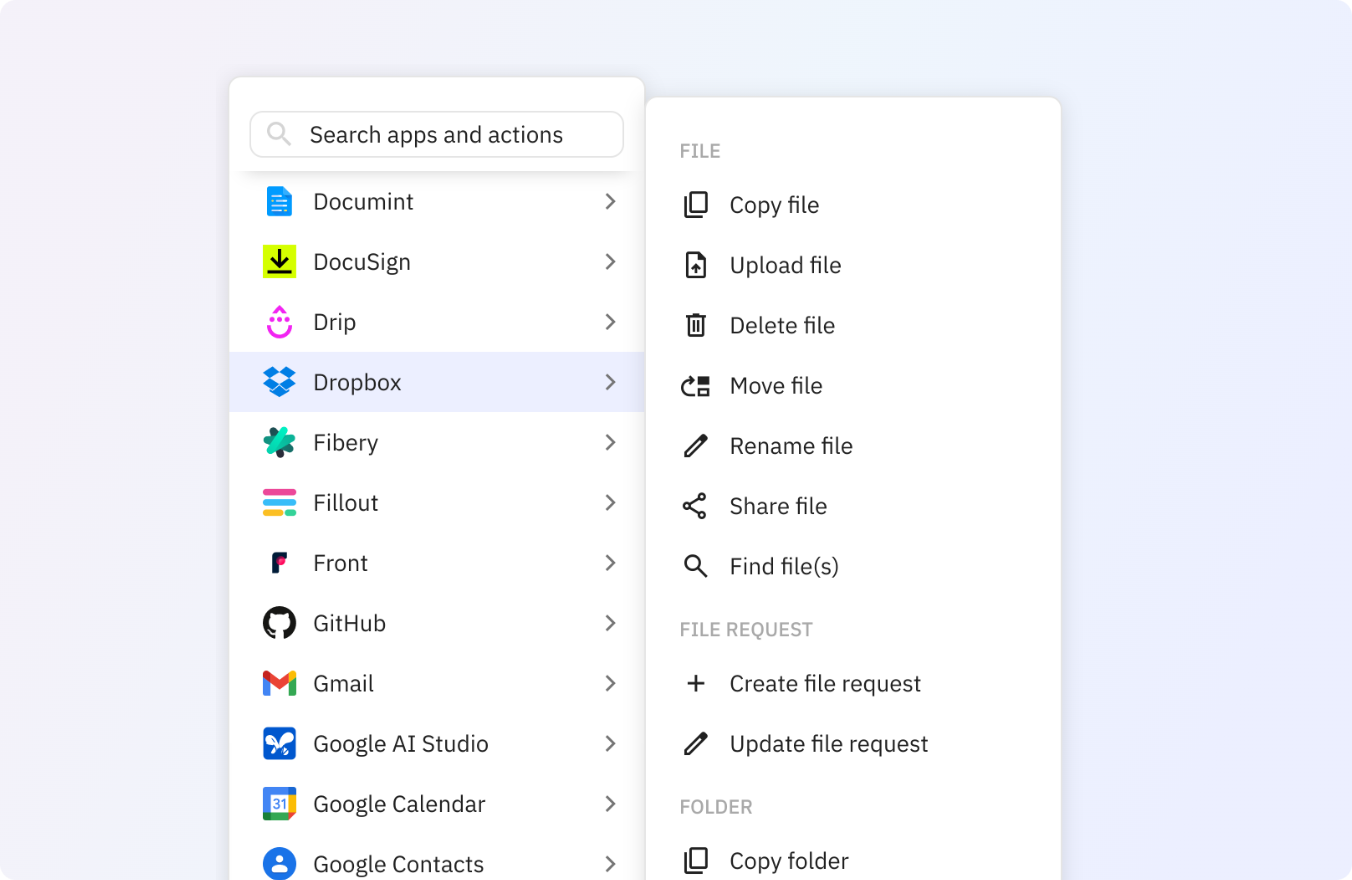Screen dimensions: 1352x880
Task: Open the Dropbox app entry
Action: (x=437, y=382)
